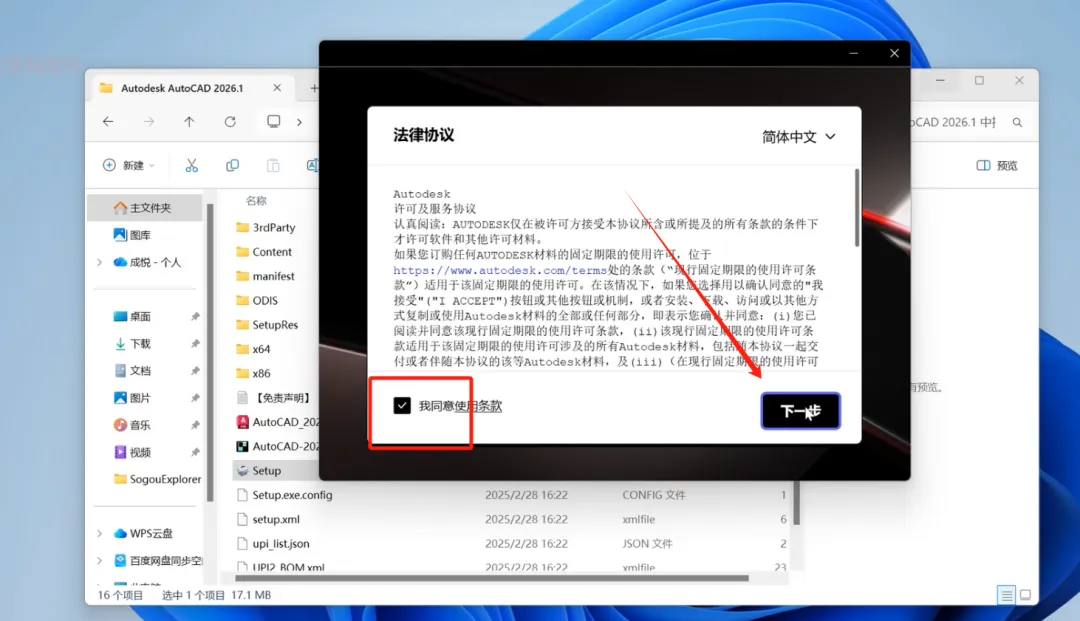Expand the WPS云盘 tree node
Screen dimensions: 1080x621
[100, 534]
